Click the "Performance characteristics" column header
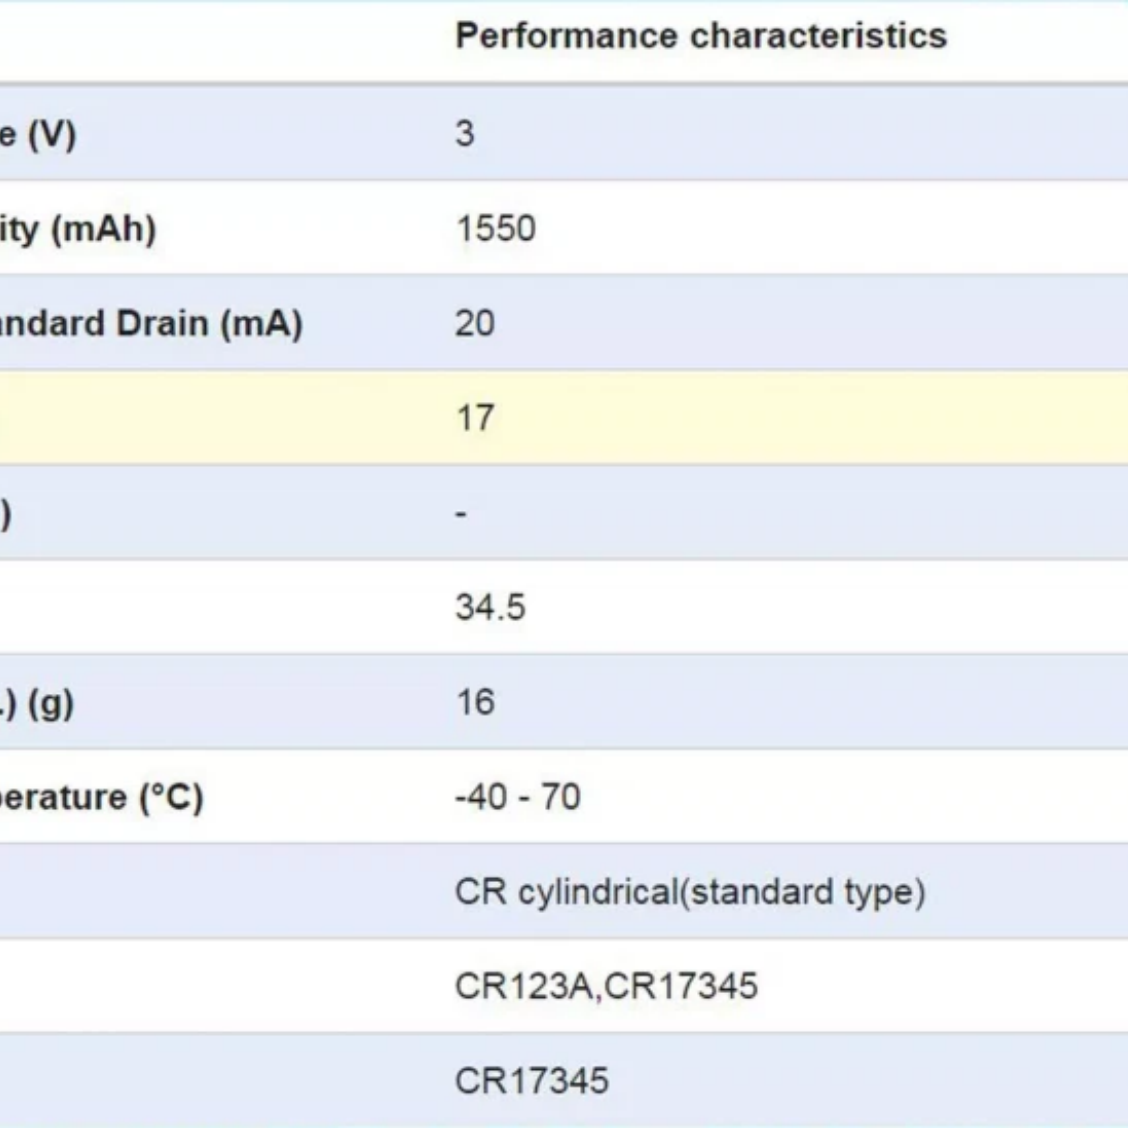The image size is (1128, 1128). point(700,36)
